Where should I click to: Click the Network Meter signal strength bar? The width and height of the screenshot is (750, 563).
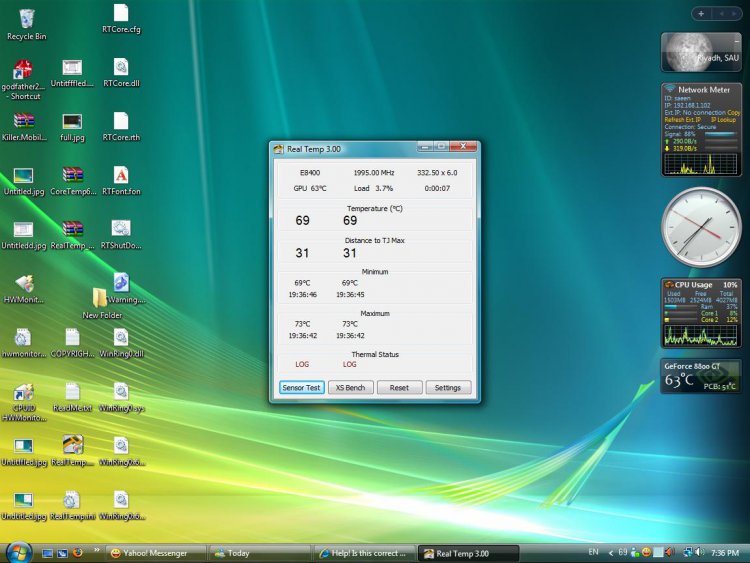pos(720,134)
